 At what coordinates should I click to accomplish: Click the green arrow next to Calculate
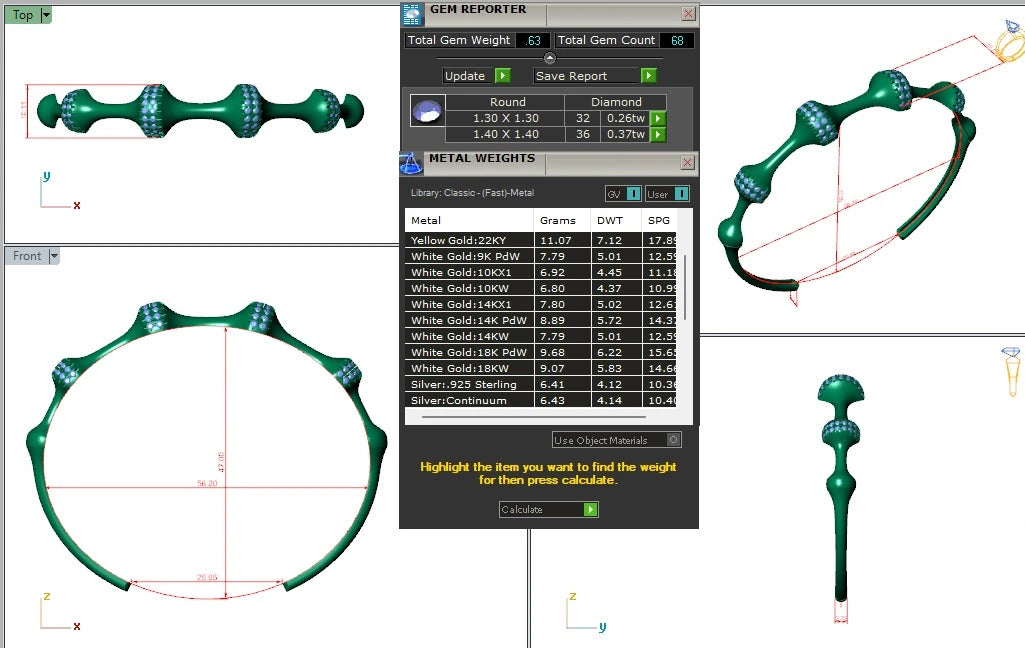pos(591,509)
